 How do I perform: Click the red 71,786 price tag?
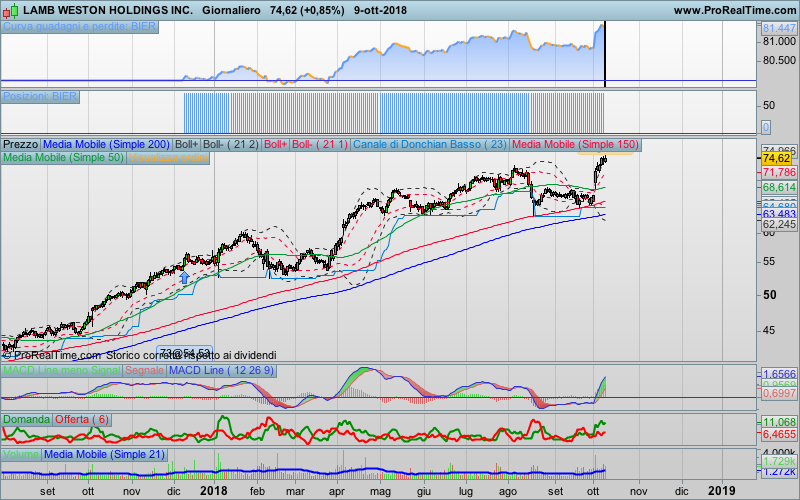[779, 172]
